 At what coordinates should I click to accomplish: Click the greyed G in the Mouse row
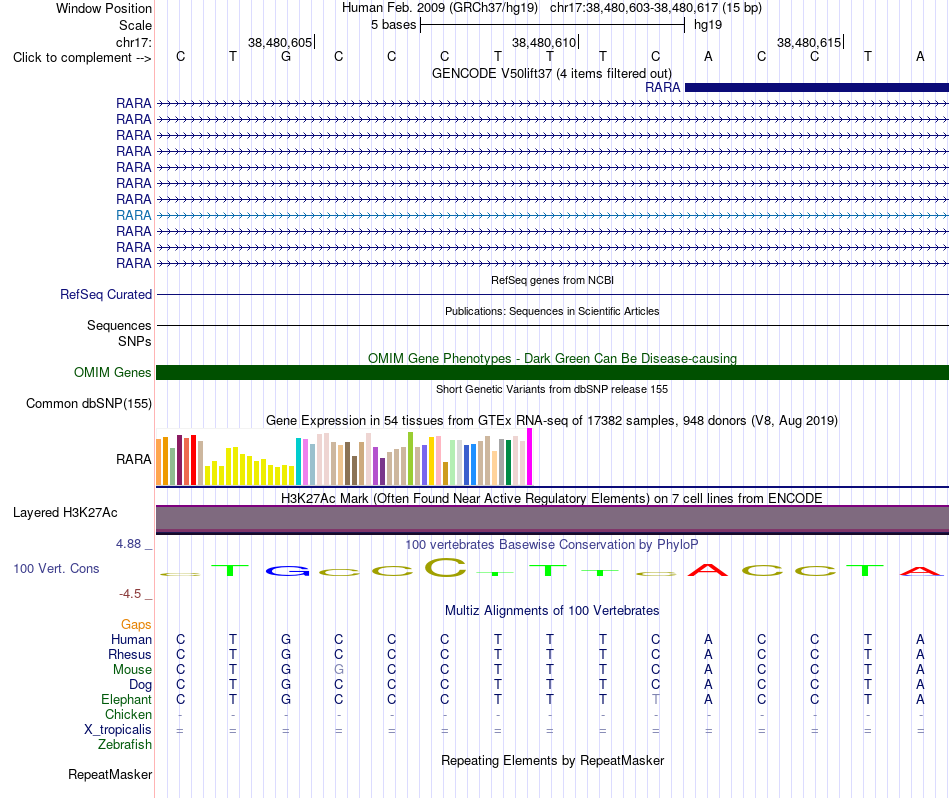pyautogui.click(x=339, y=670)
